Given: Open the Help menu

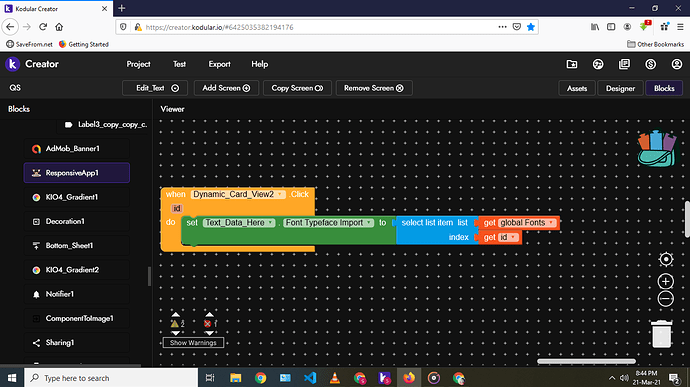Looking at the screenshot, I should (260, 64).
